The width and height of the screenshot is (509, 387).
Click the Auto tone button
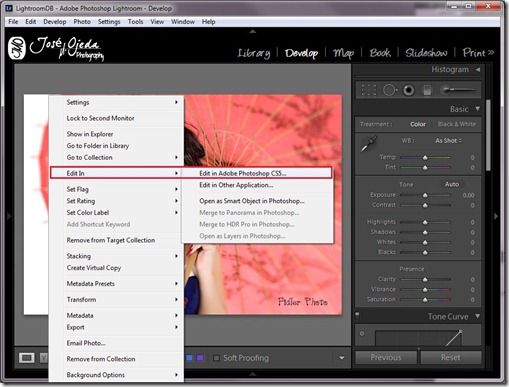pos(452,184)
